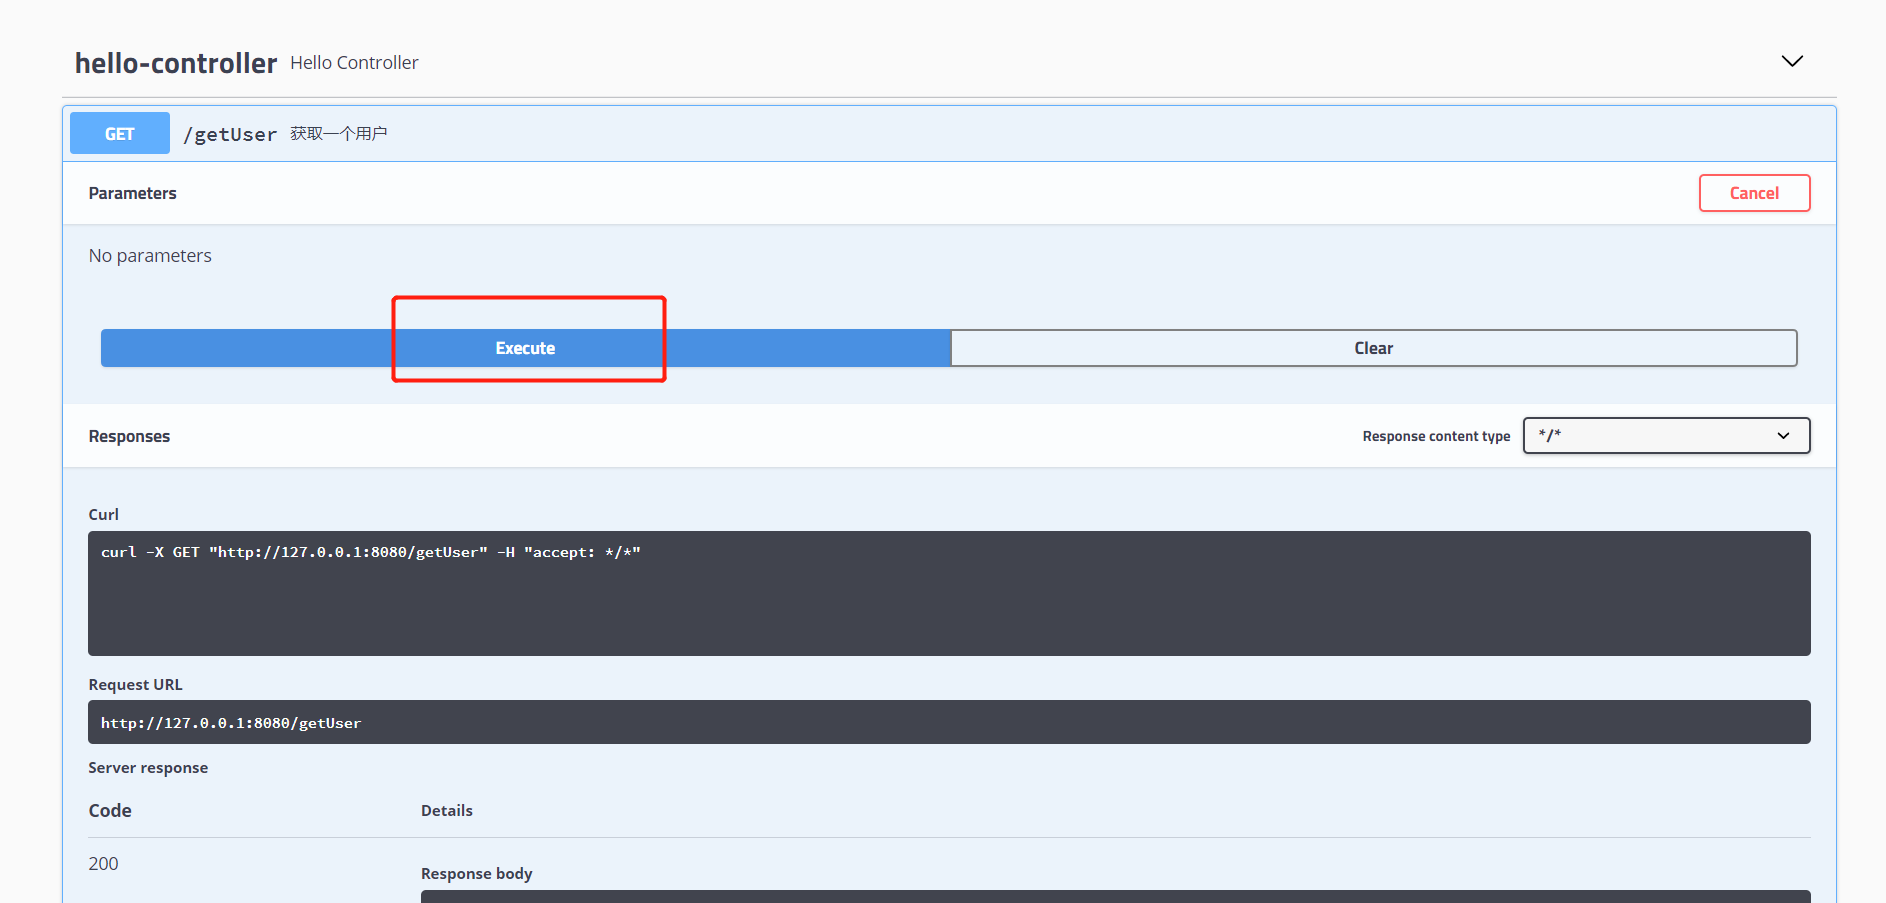Click the Curl label
This screenshot has height=903, width=1886.
pyautogui.click(x=103, y=514)
